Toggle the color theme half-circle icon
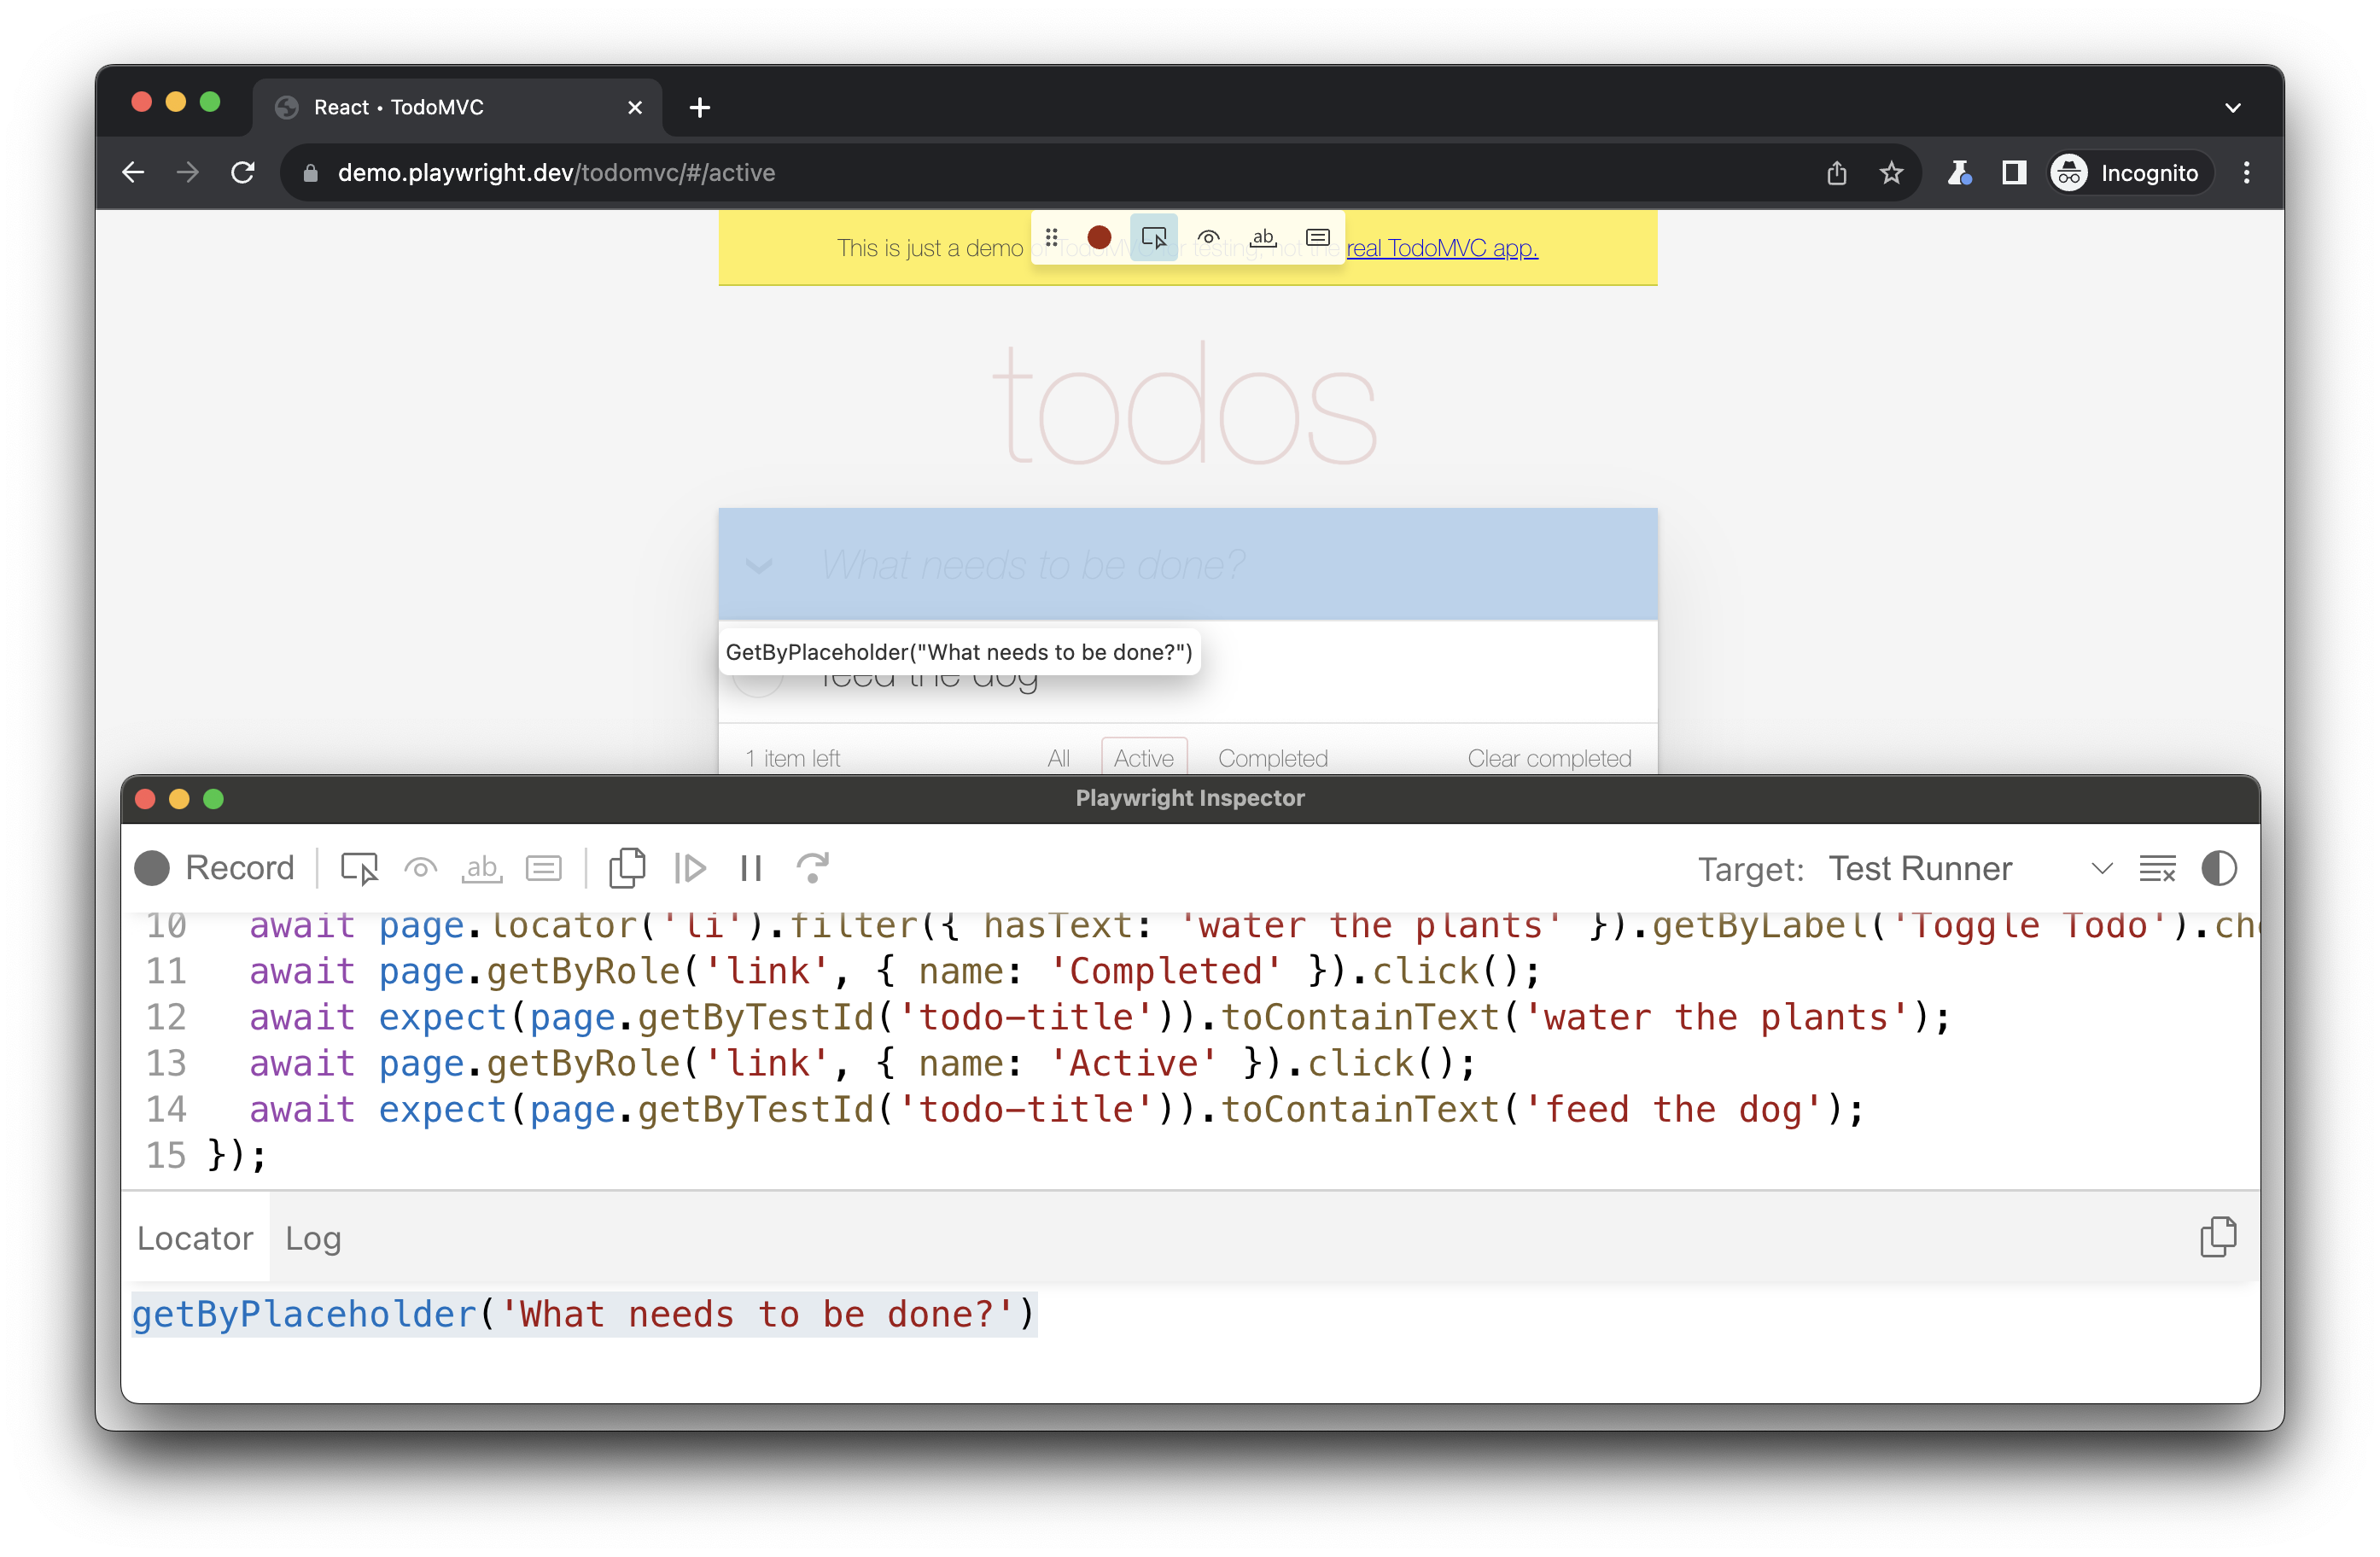2380x1557 pixels. (x=2219, y=868)
